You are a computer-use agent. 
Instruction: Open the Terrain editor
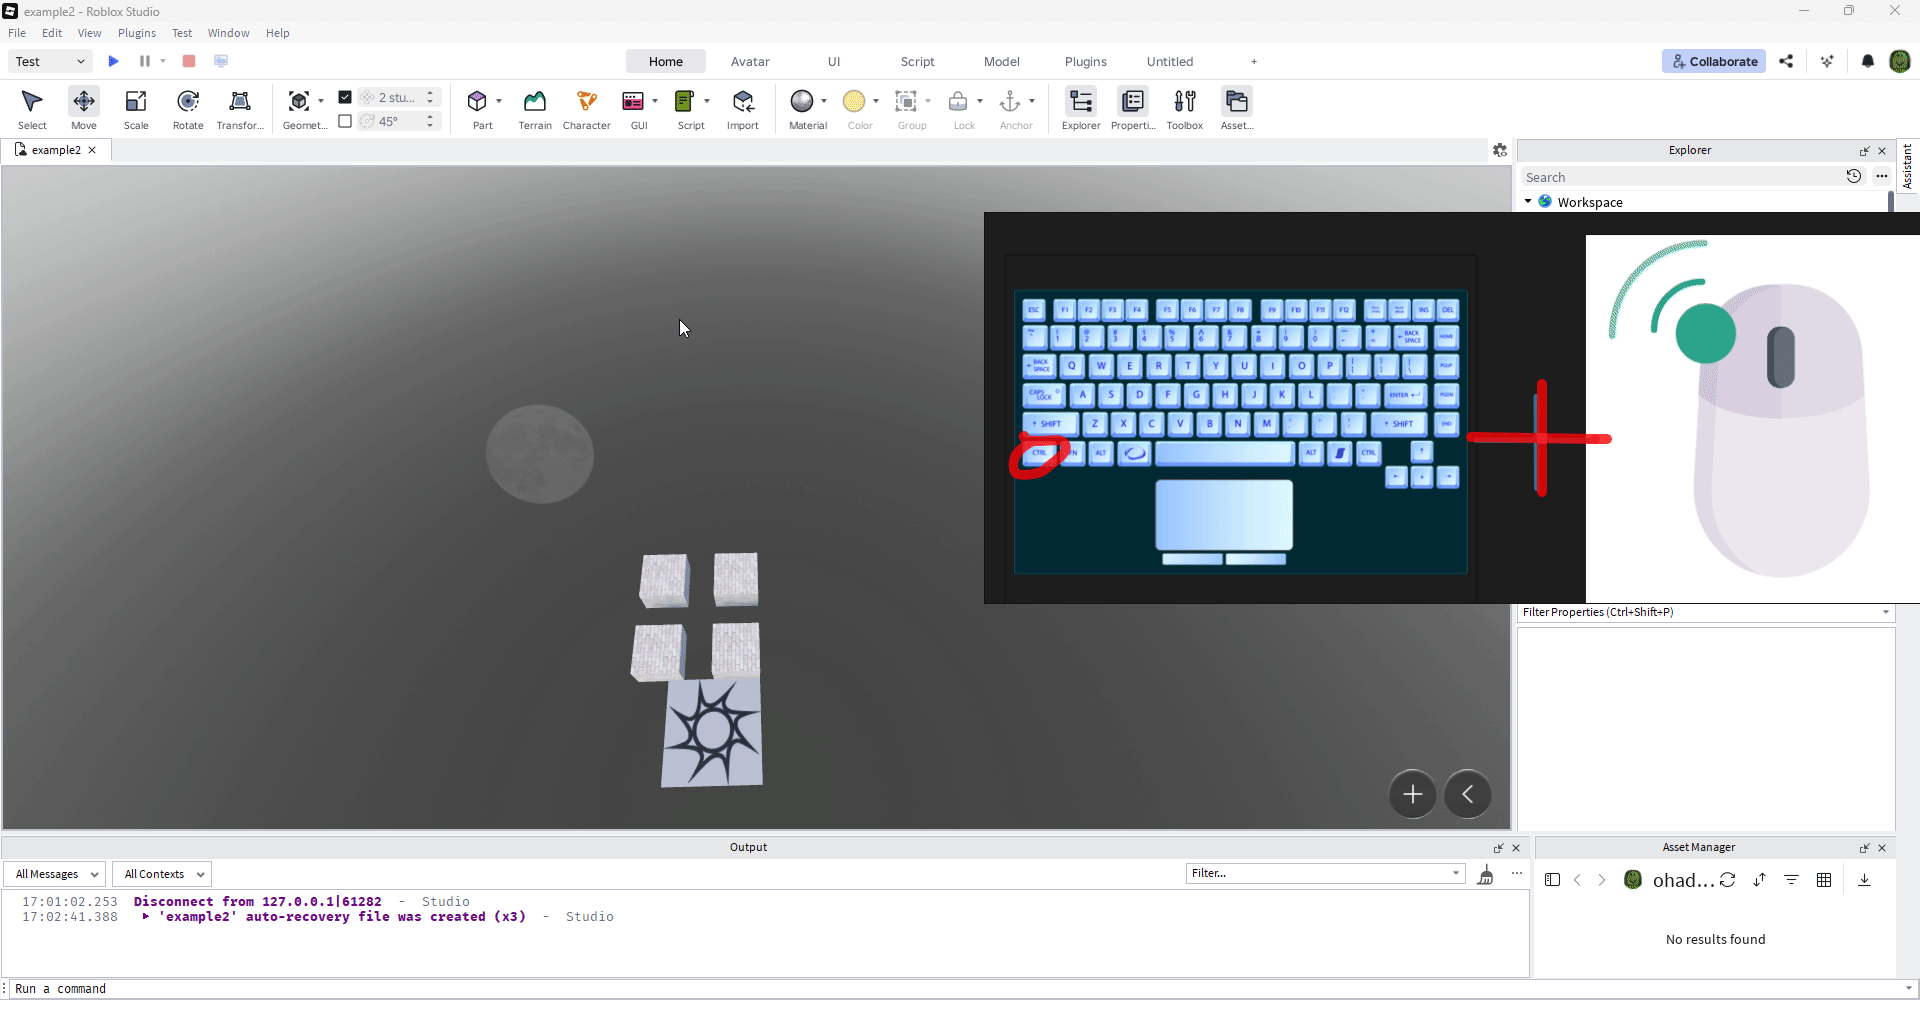[535, 108]
